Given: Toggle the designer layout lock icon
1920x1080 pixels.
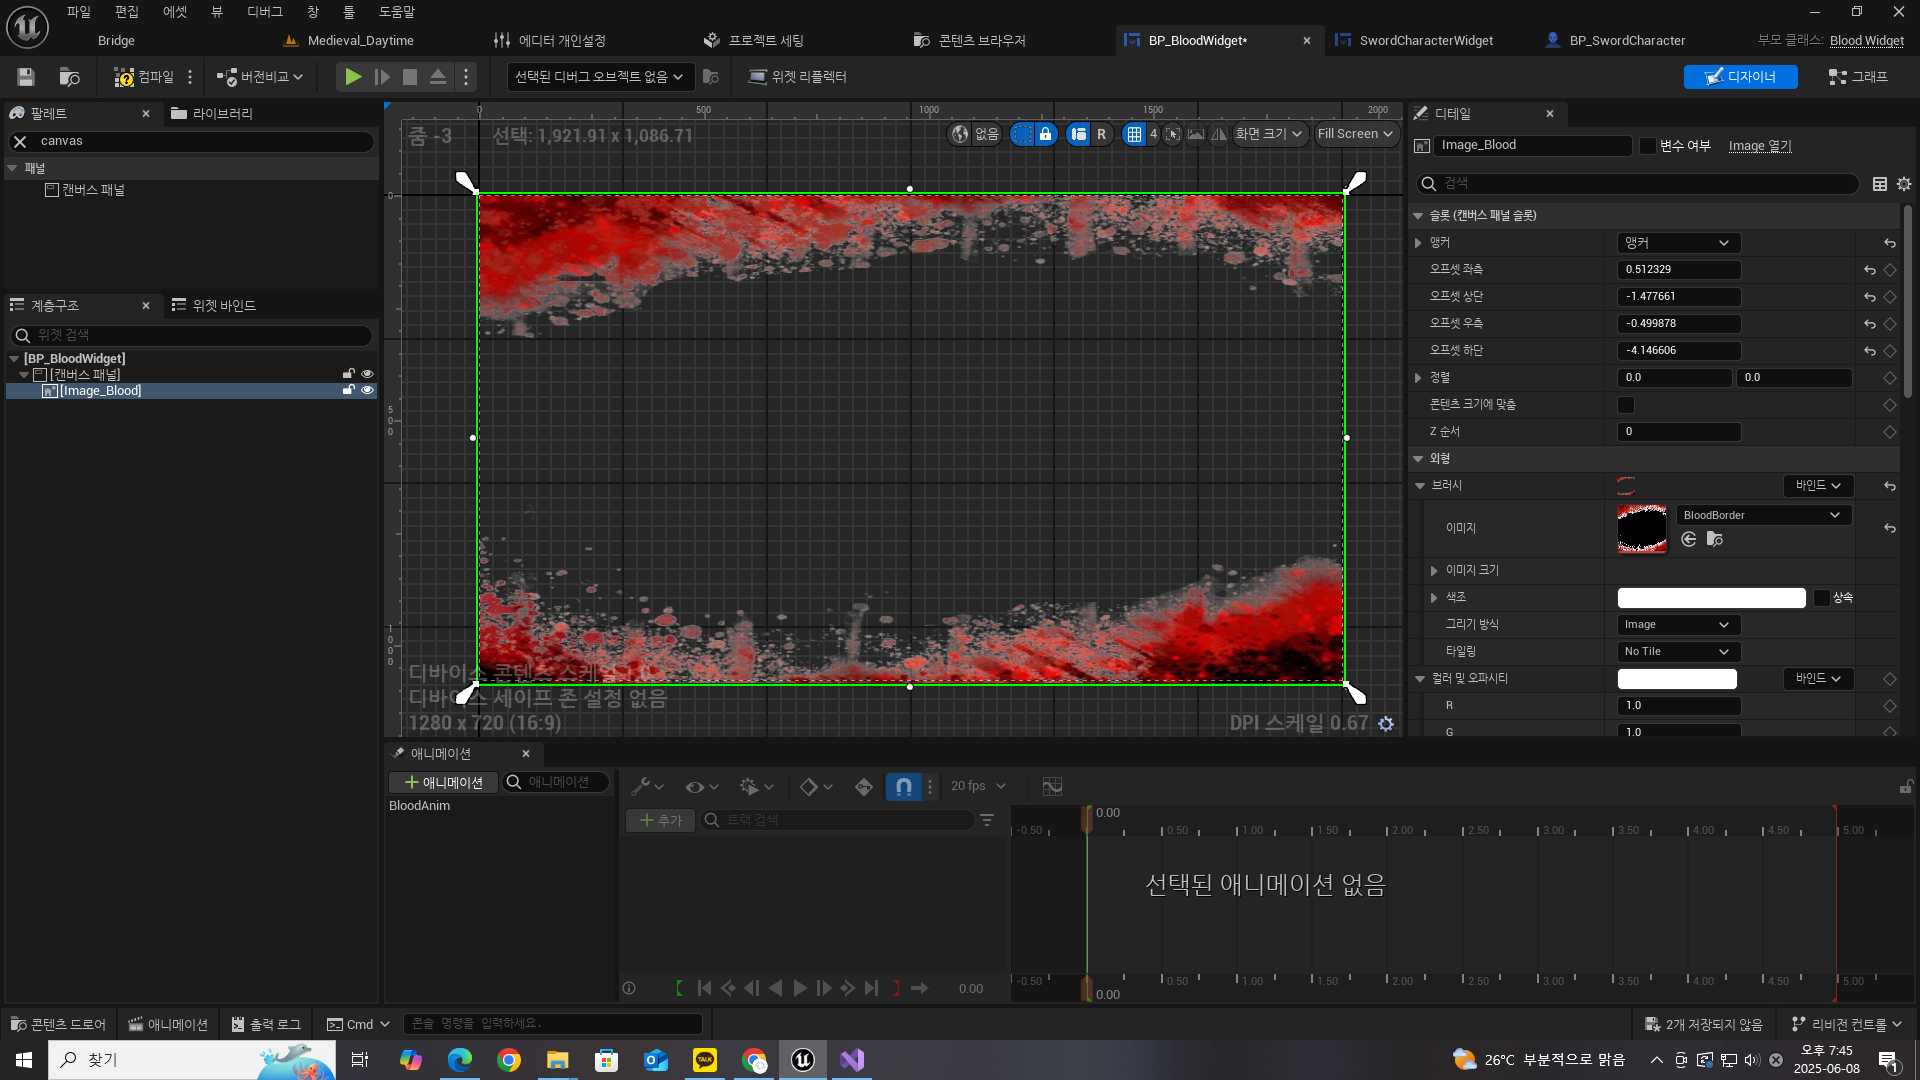Looking at the screenshot, I should (1045, 134).
